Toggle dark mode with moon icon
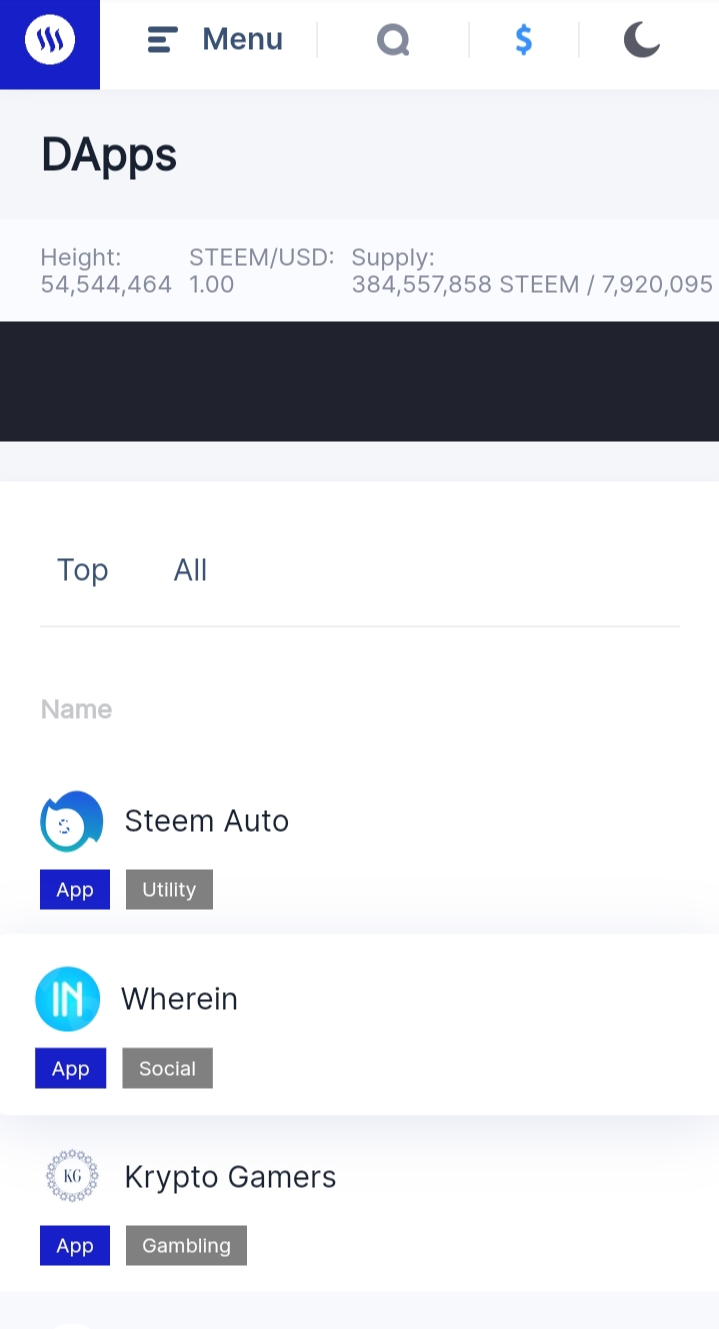This screenshot has height=1329, width=719. pyautogui.click(x=641, y=40)
